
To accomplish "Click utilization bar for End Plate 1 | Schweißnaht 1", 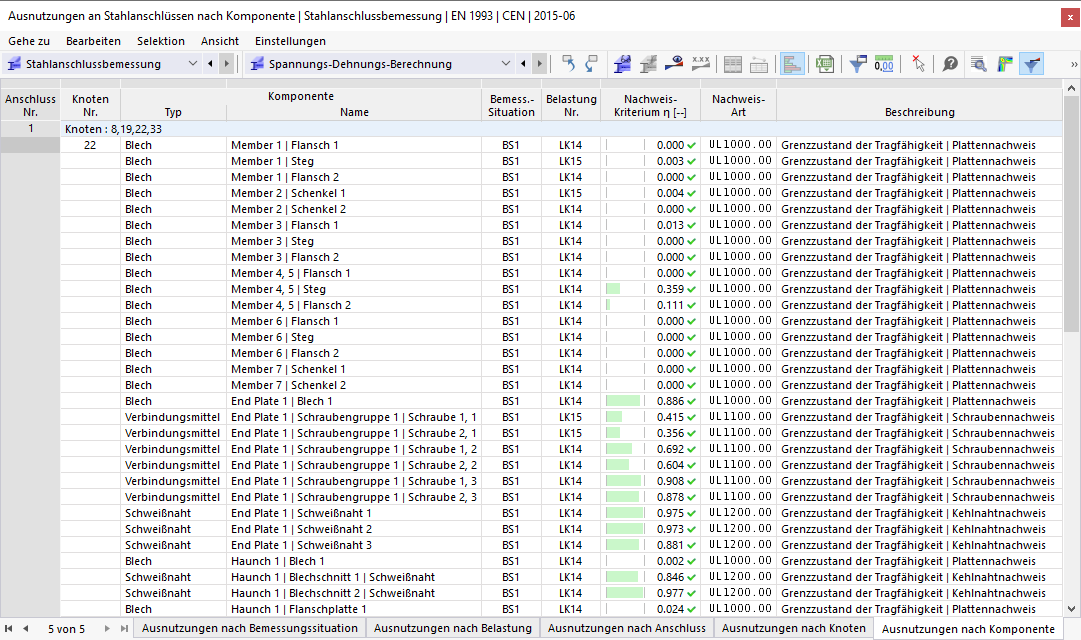I will [624, 513].
